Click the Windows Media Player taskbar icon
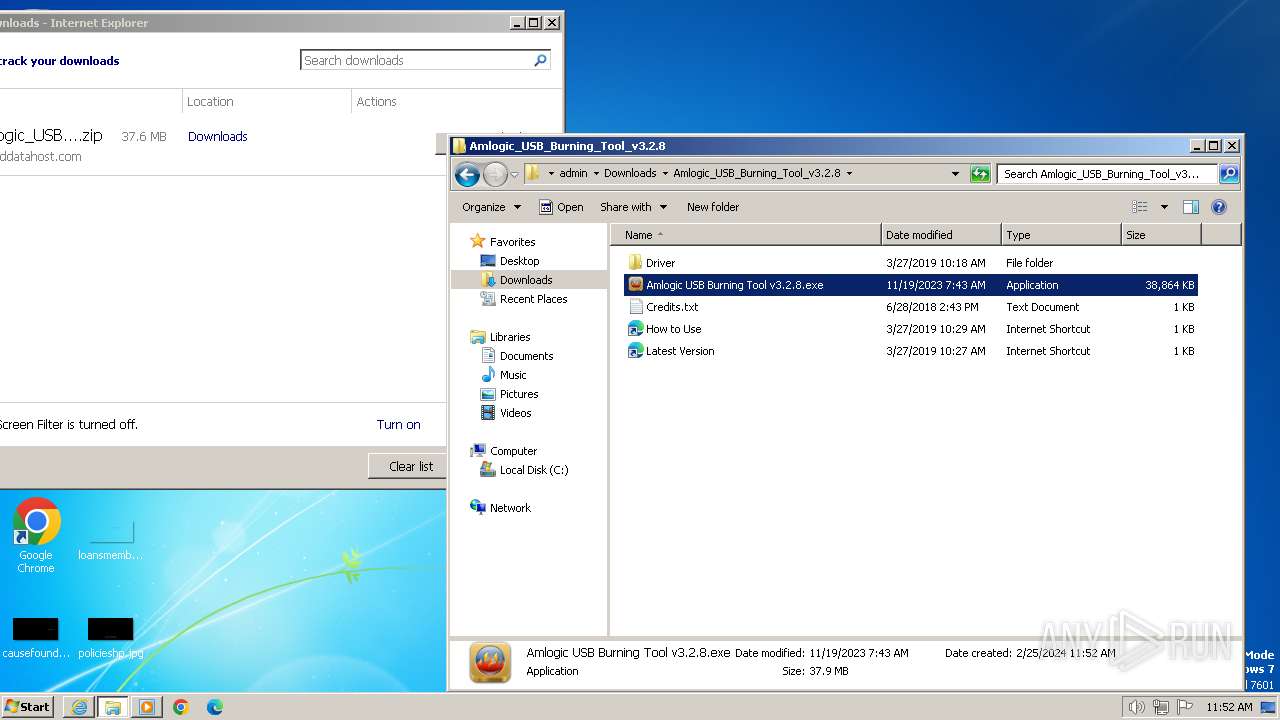Image resolution: width=1280 pixels, height=720 pixels. [147, 707]
